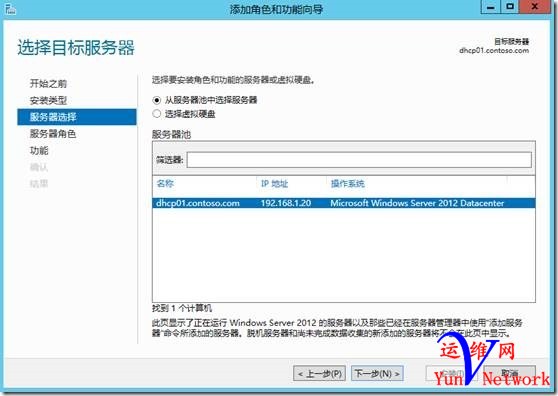Sort by the IP 地址 column header
Screen dimensions: 558x396
tap(274, 184)
